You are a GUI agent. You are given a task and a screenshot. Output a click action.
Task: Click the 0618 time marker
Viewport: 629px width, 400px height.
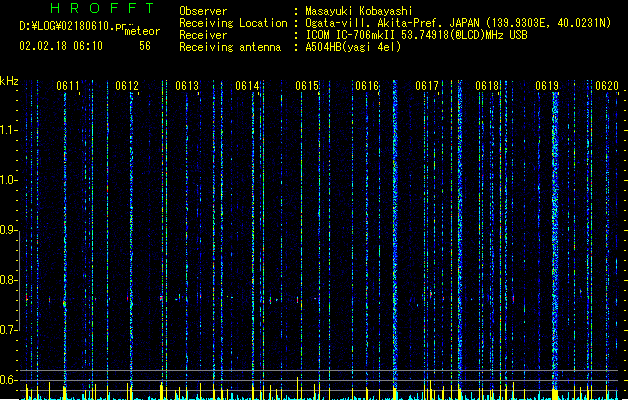(x=487, y=86)
